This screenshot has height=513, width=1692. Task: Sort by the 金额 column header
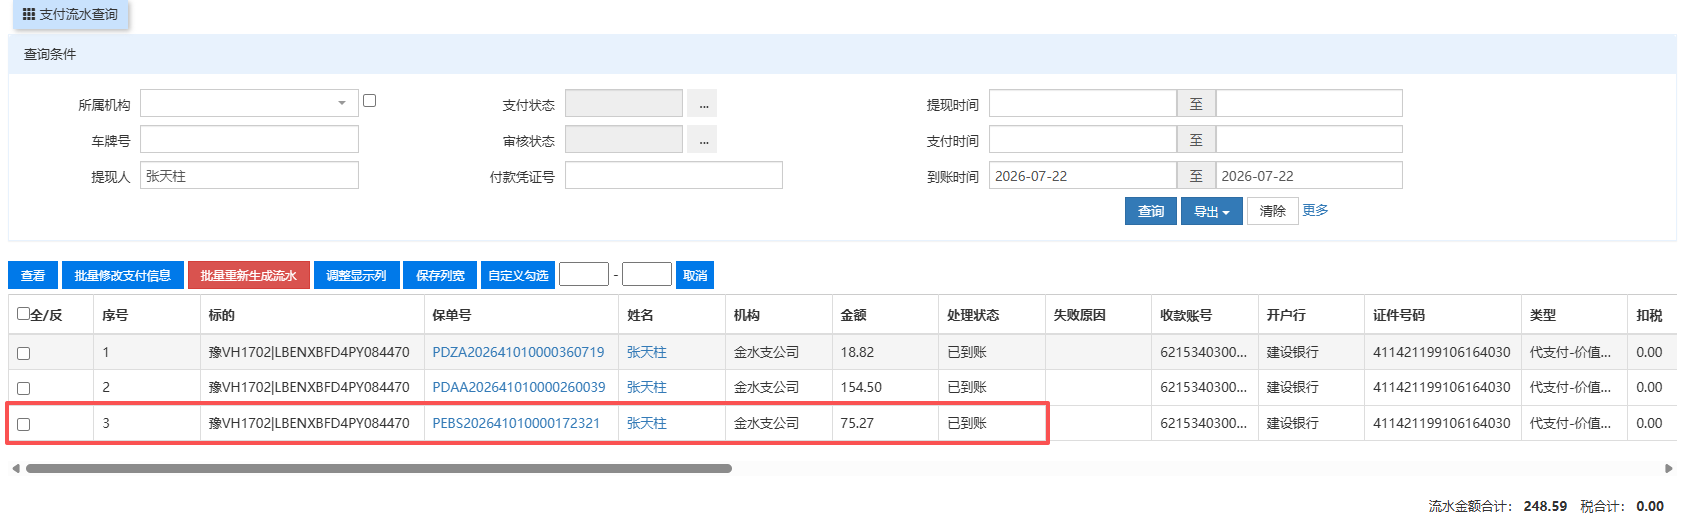[x=853, y=315]
